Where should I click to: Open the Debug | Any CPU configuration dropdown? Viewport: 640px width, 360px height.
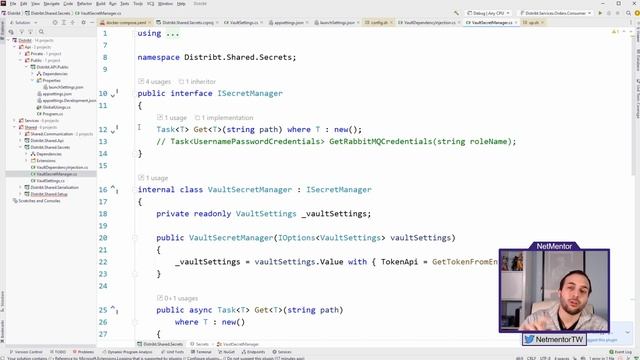pyautogui.click(x=488, y=13)
